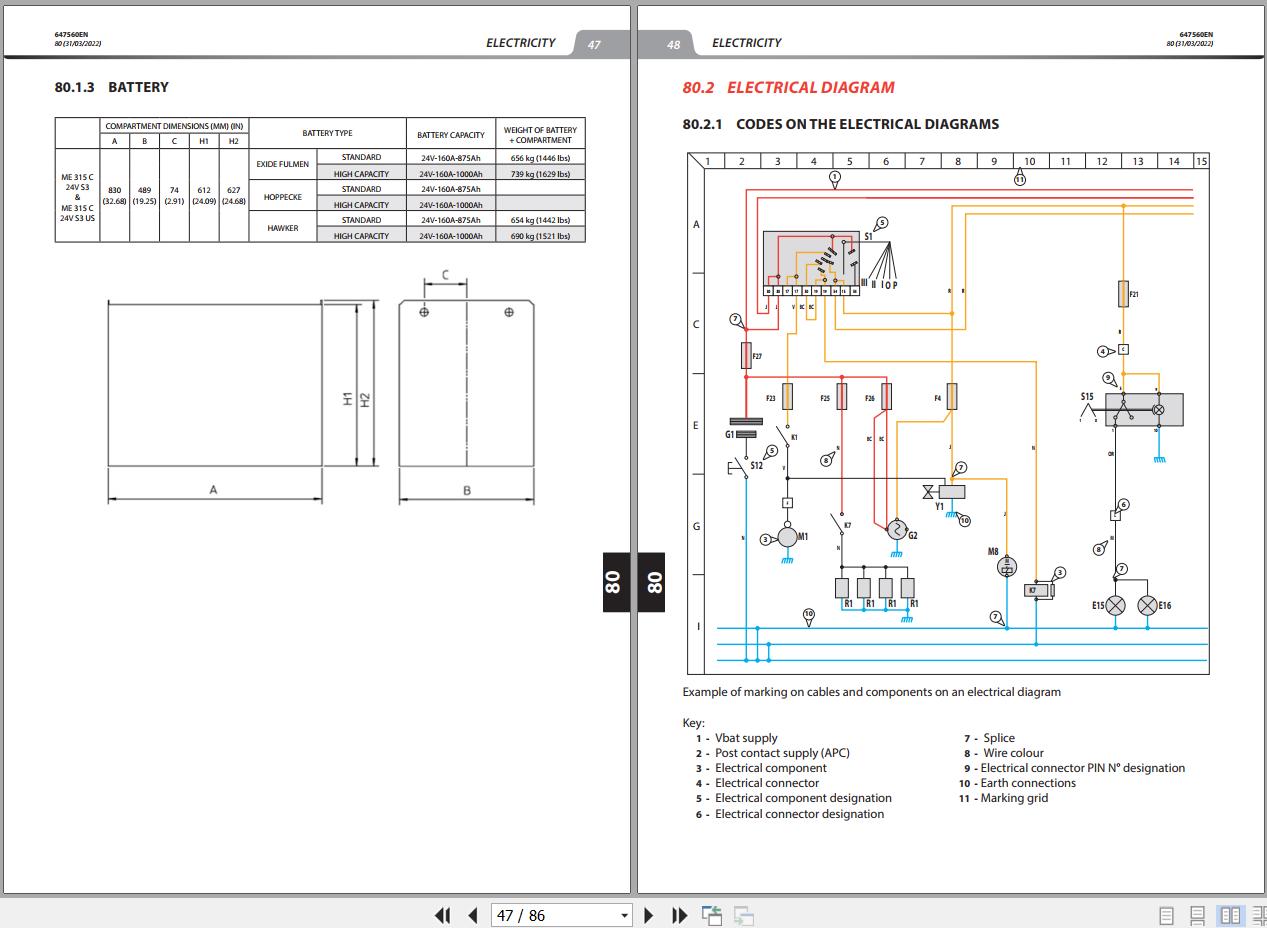Switch to single page view
The width and height of the screenshot is (1267, 928).
point(1166,915)
